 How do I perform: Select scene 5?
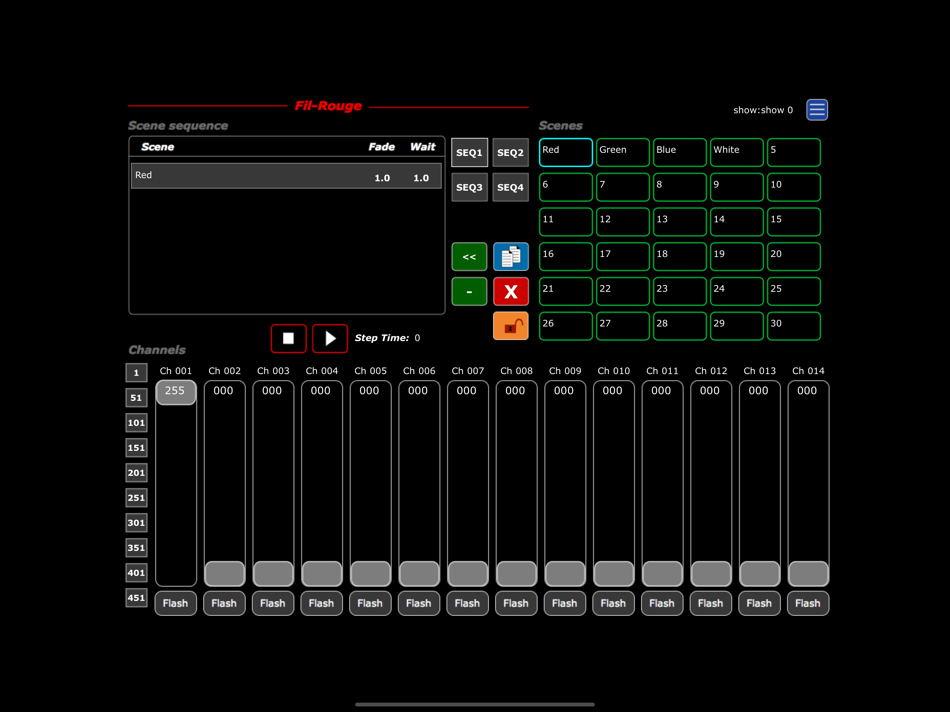(x=794, y=152)
